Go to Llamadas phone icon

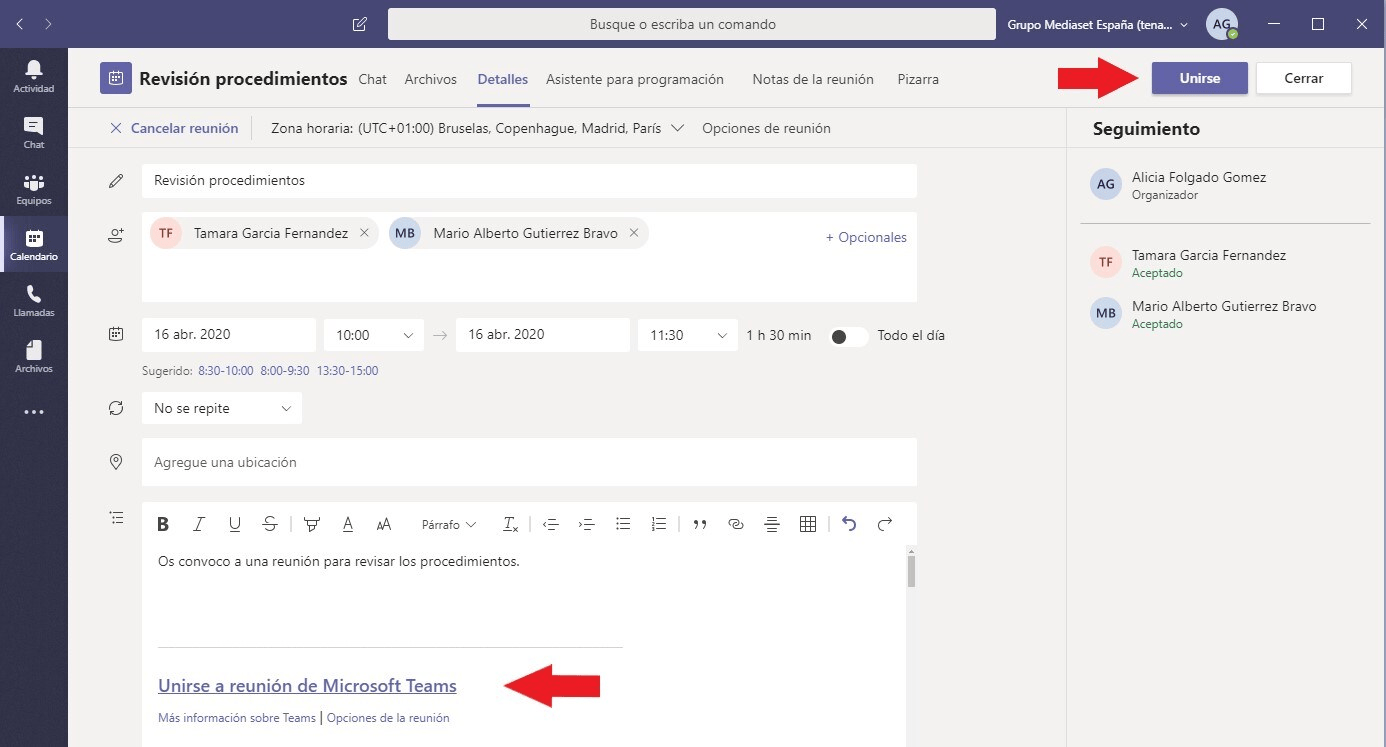(34, 300)
